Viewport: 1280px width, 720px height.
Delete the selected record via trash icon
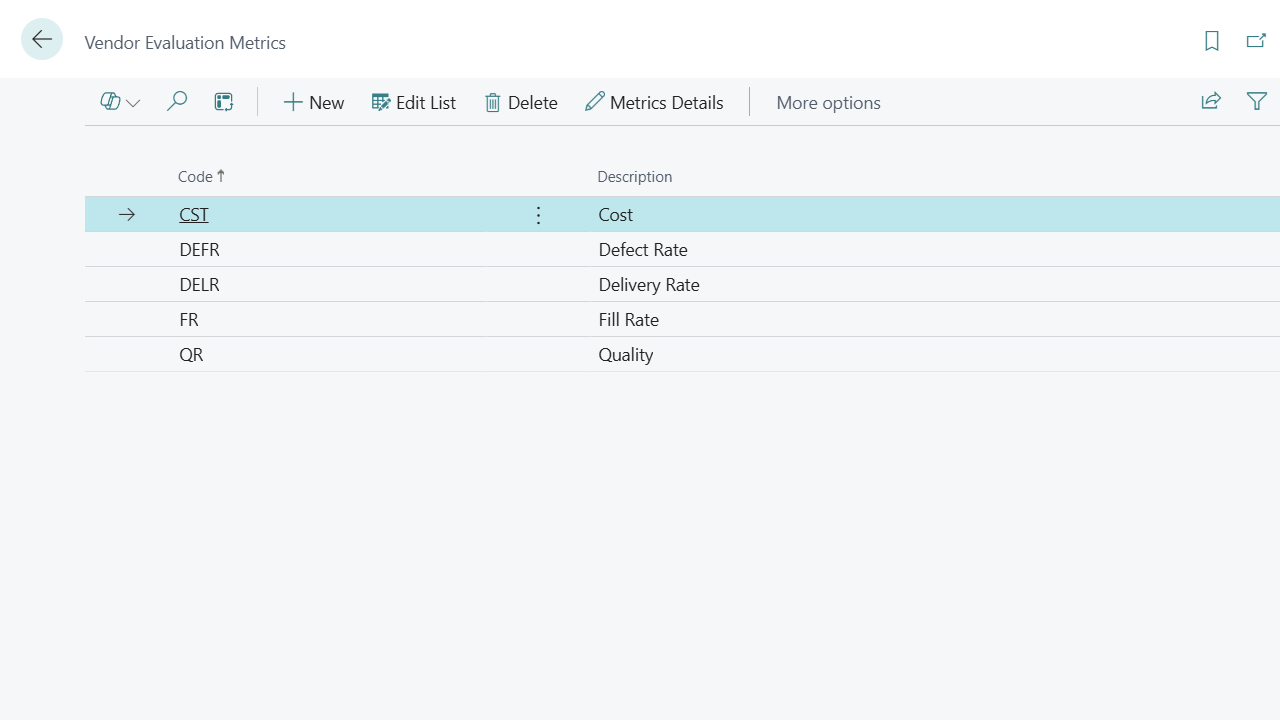(x=520, y=102)
